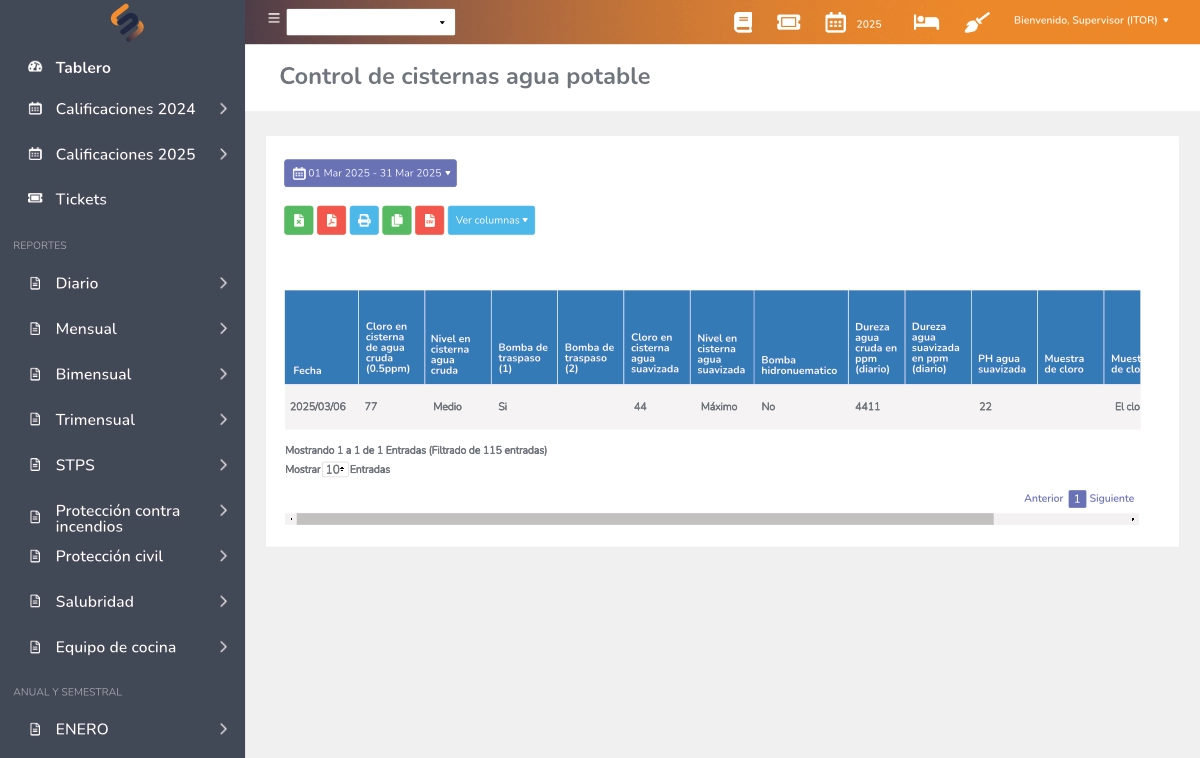The height and width of the screenshot is (758, 1200).
Task: Click the bed icon in header
Action: [926, 22]
